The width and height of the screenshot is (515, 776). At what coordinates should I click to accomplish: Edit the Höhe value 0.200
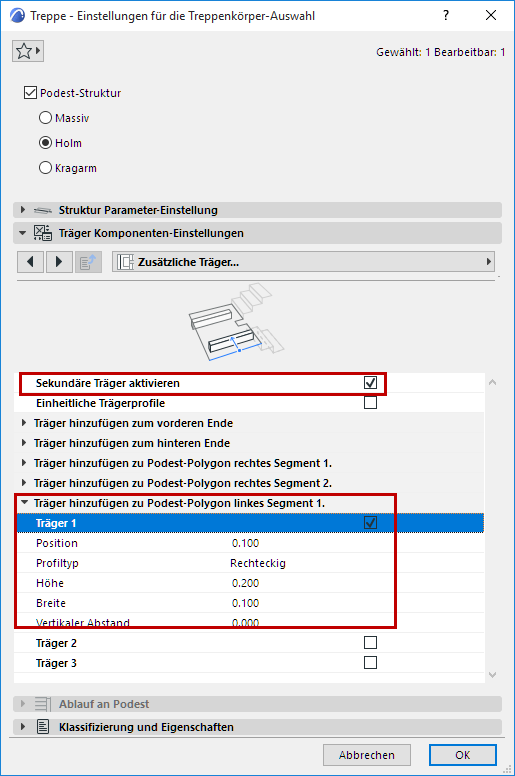[x=245, y=583]
